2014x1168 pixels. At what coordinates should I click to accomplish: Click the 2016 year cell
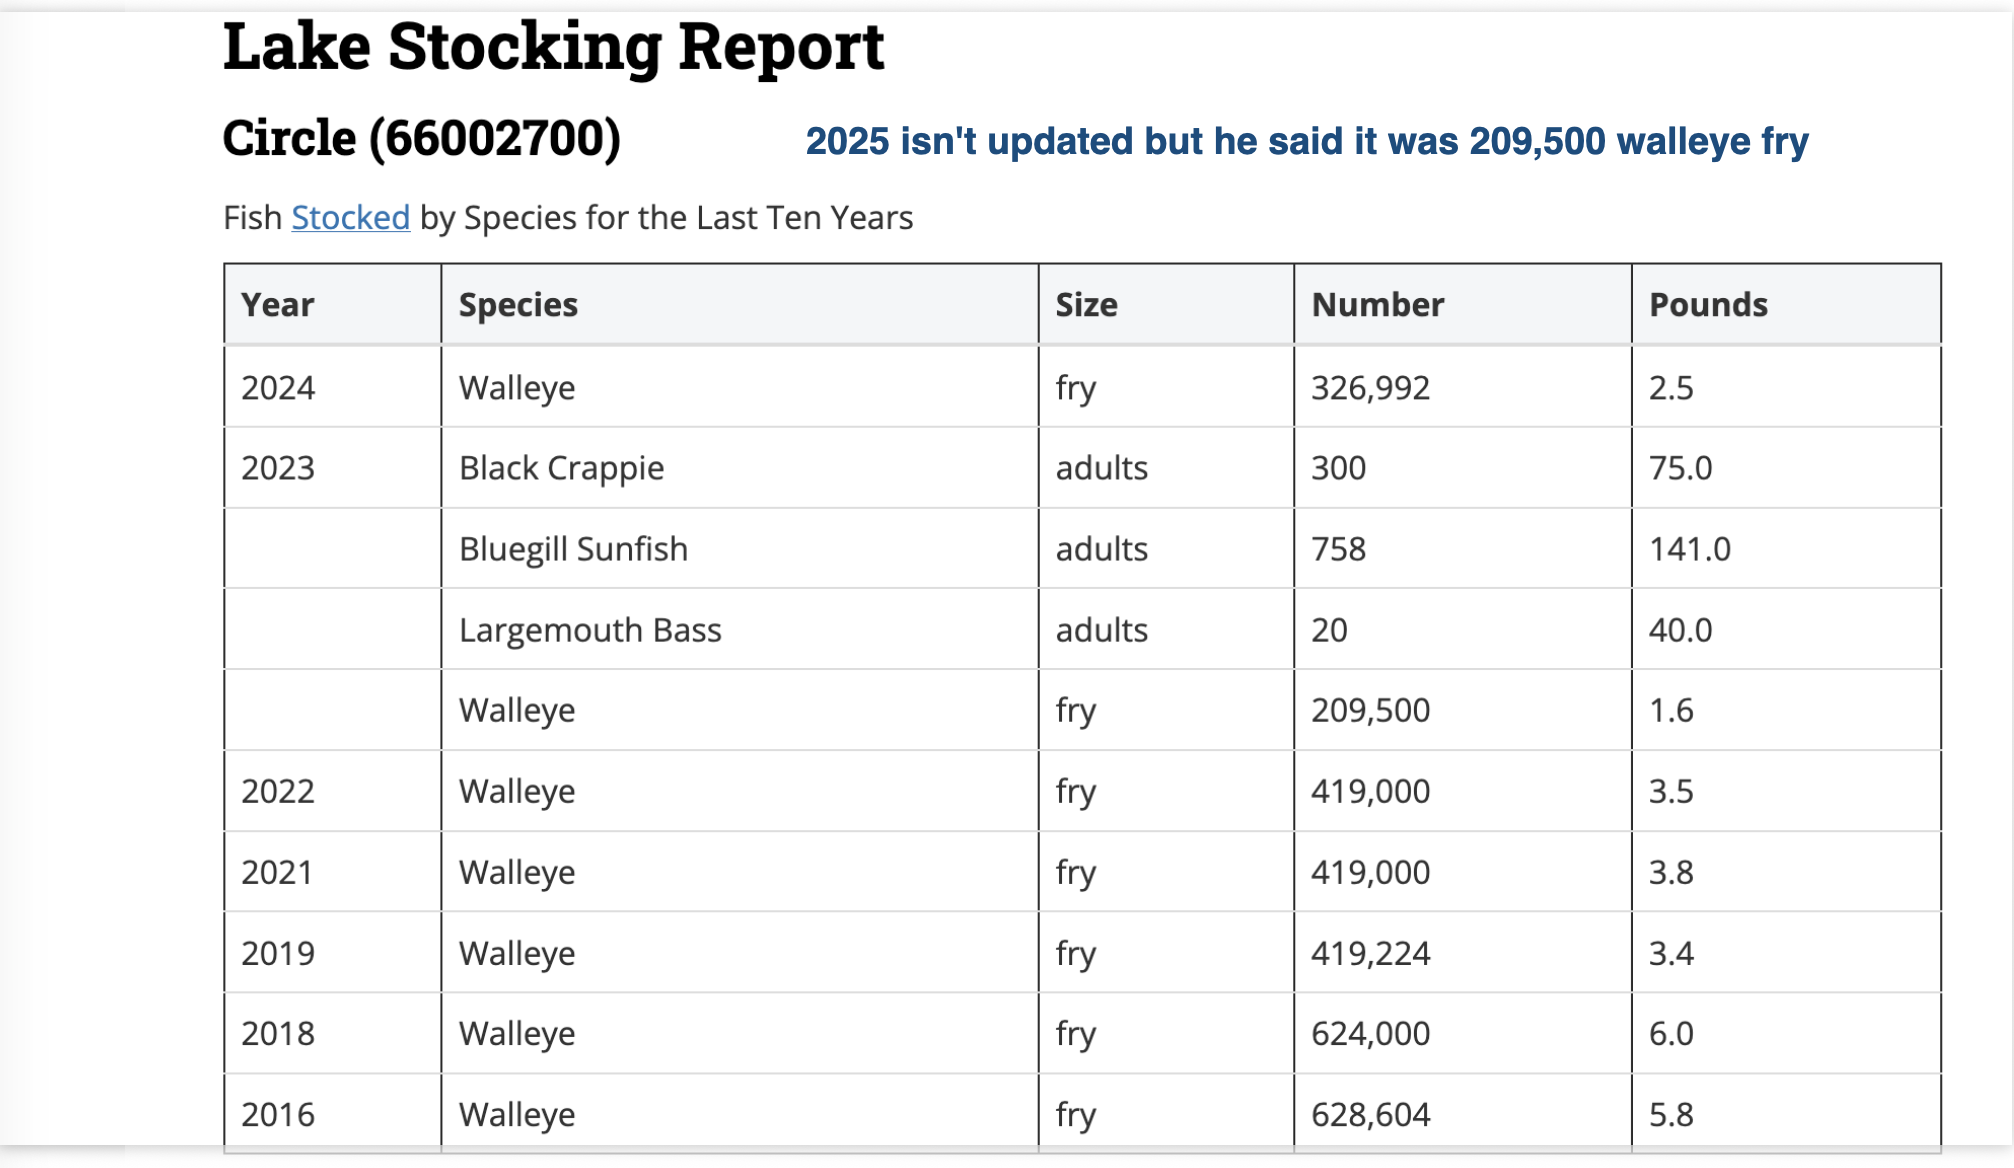[278, 1115]
